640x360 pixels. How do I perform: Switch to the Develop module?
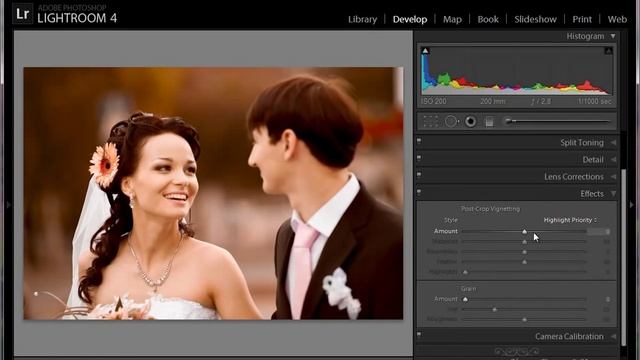[x=410, y=19]
